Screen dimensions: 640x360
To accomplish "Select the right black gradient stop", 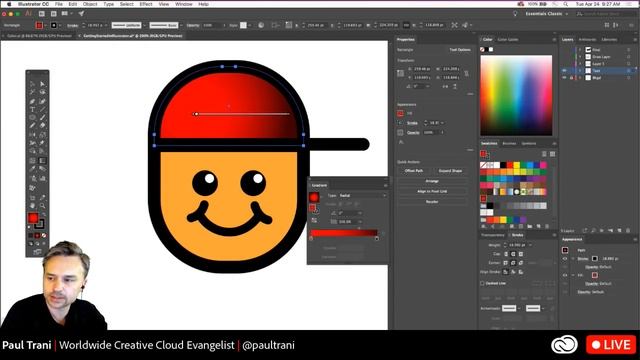I will (x=377, y=239).
